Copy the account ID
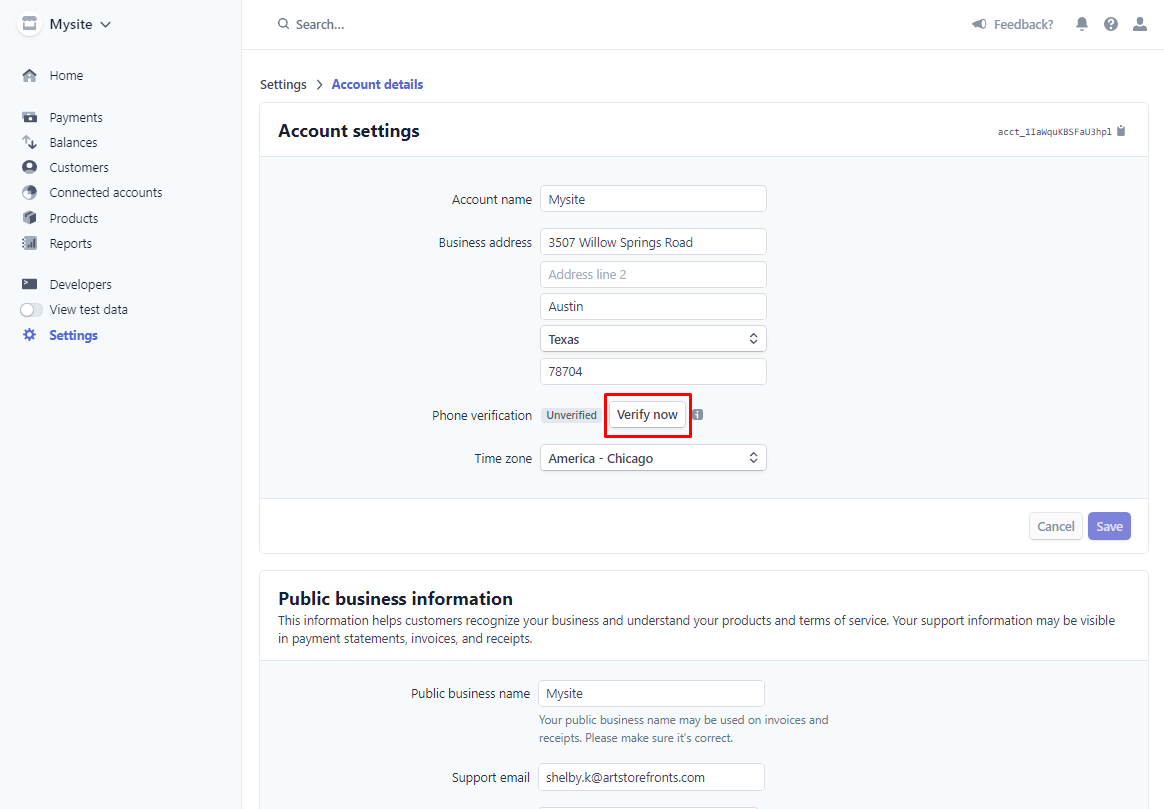This screenshot has height=809, width=1164. (1121, 130)
